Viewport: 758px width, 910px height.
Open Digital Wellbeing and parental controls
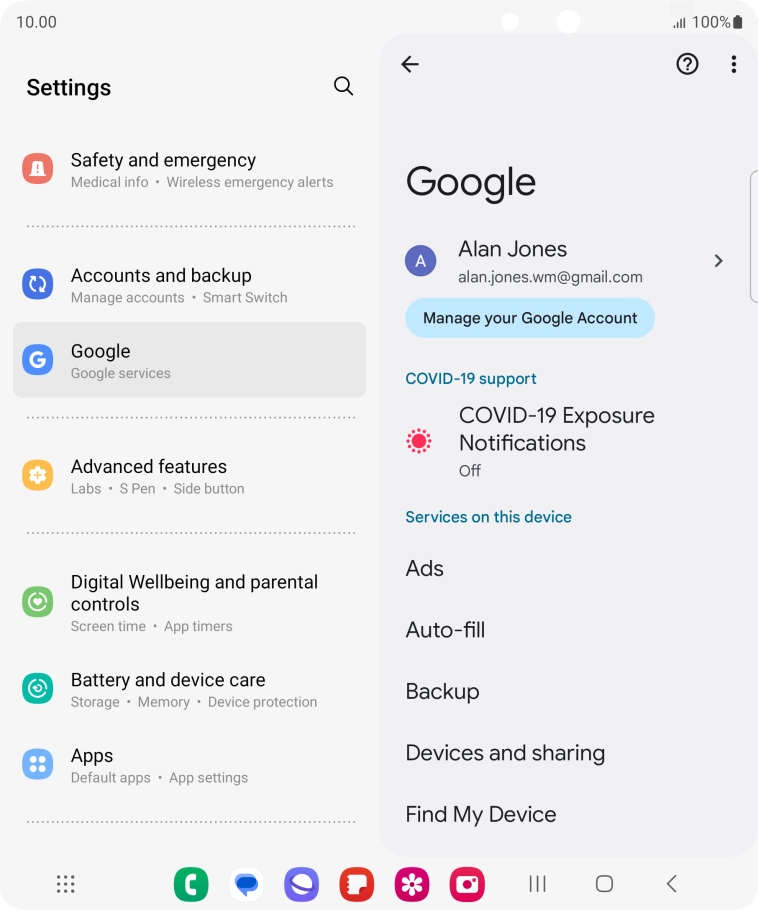[190, 602]
